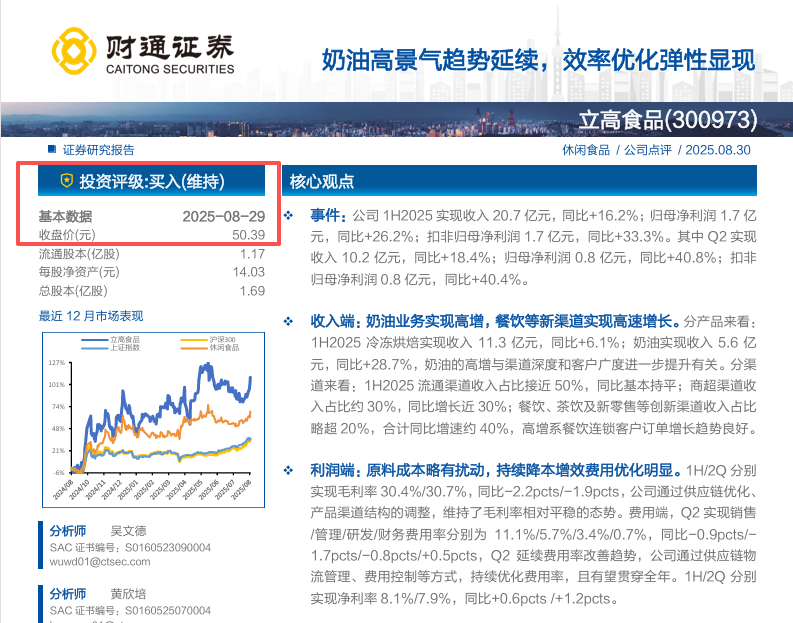Click the value 1.17
This screenshot has height=623, width=793.
pyautogui.click(x=252, y=254)
